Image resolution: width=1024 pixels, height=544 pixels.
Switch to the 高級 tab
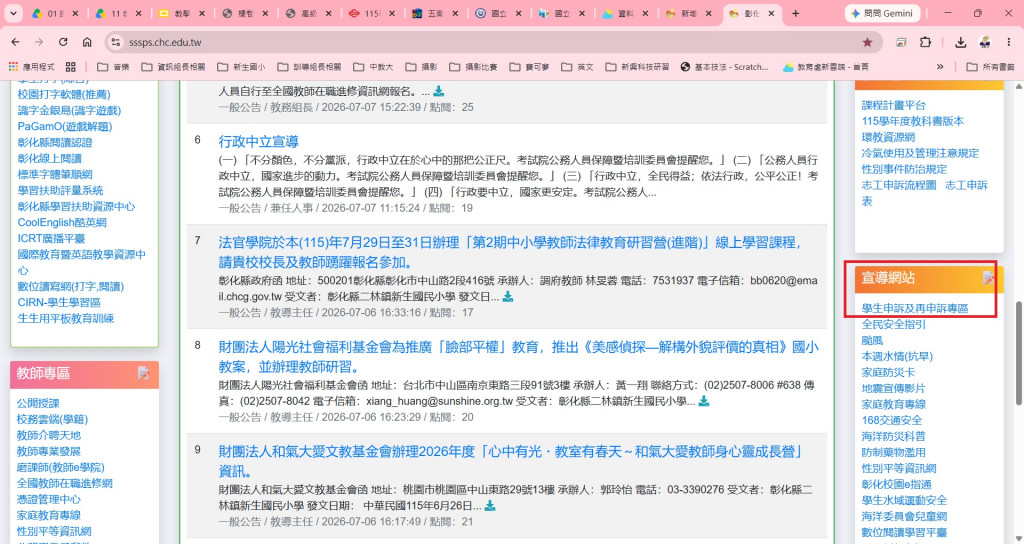tap(309, 14)
